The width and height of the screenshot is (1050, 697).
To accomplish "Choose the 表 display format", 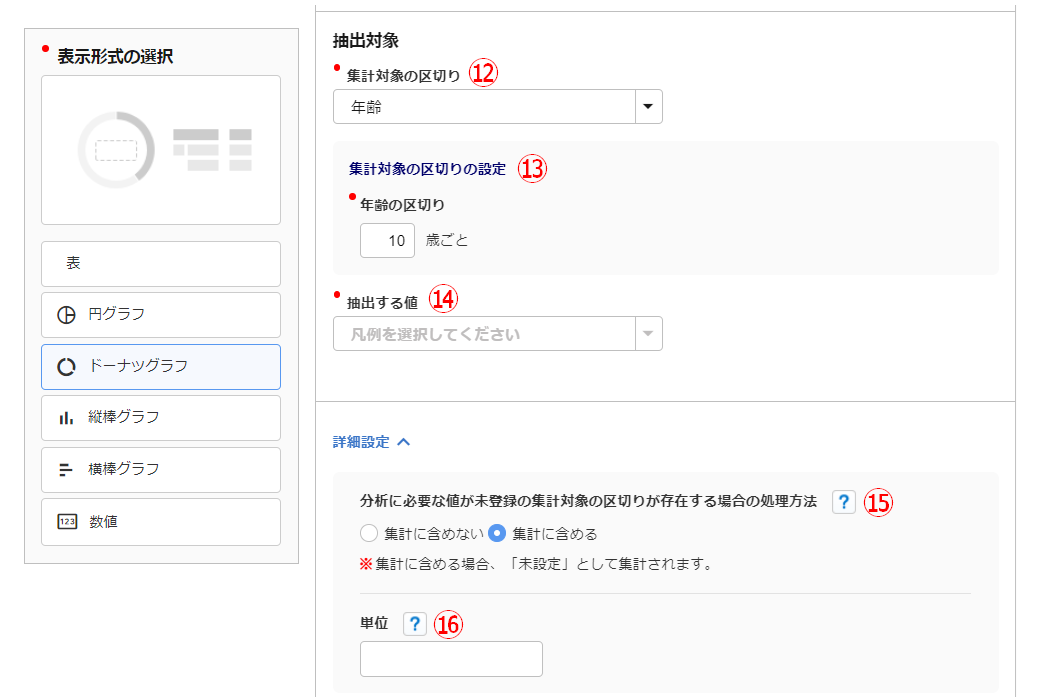I will (160, 264).
